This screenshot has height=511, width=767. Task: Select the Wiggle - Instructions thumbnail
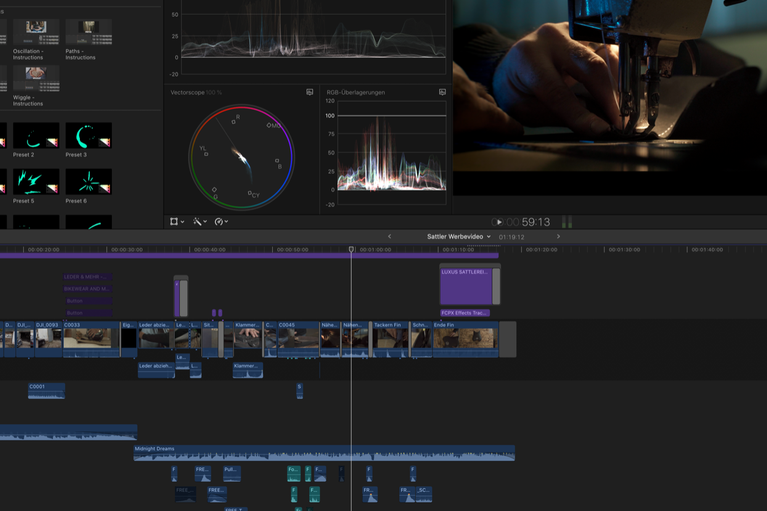point(36,79)
